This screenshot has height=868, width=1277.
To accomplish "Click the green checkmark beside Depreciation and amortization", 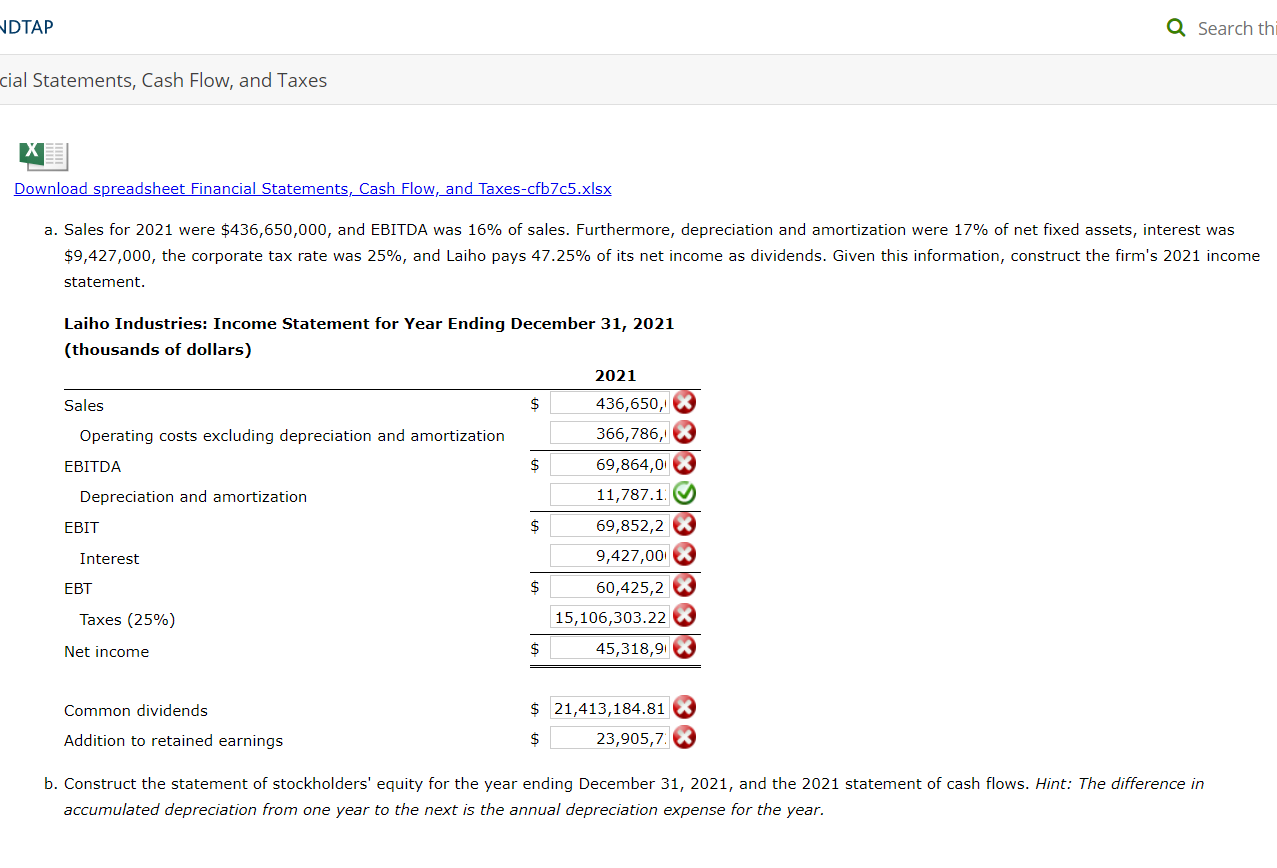I will click(x=684, y=493).
